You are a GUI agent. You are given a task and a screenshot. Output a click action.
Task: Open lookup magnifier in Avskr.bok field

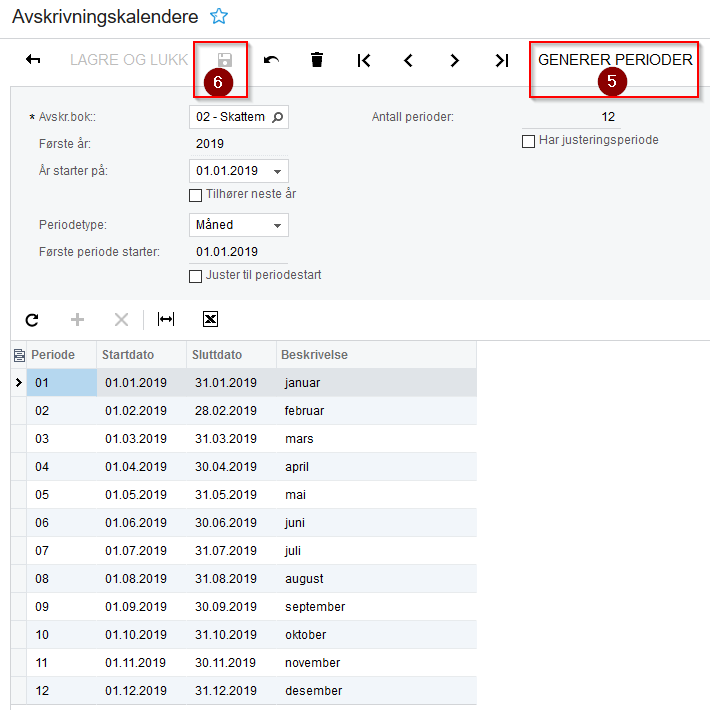[x=278, y=117]
